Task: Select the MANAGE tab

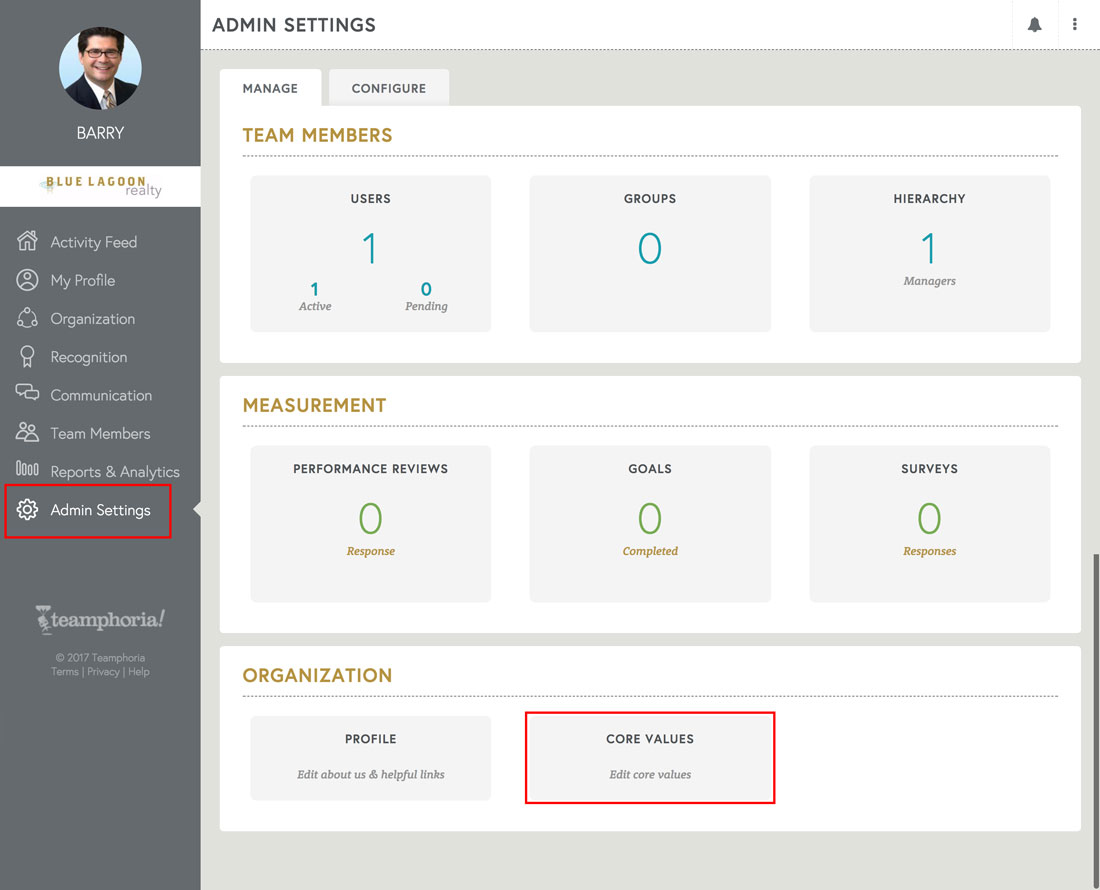Action: tap(269, 88)
